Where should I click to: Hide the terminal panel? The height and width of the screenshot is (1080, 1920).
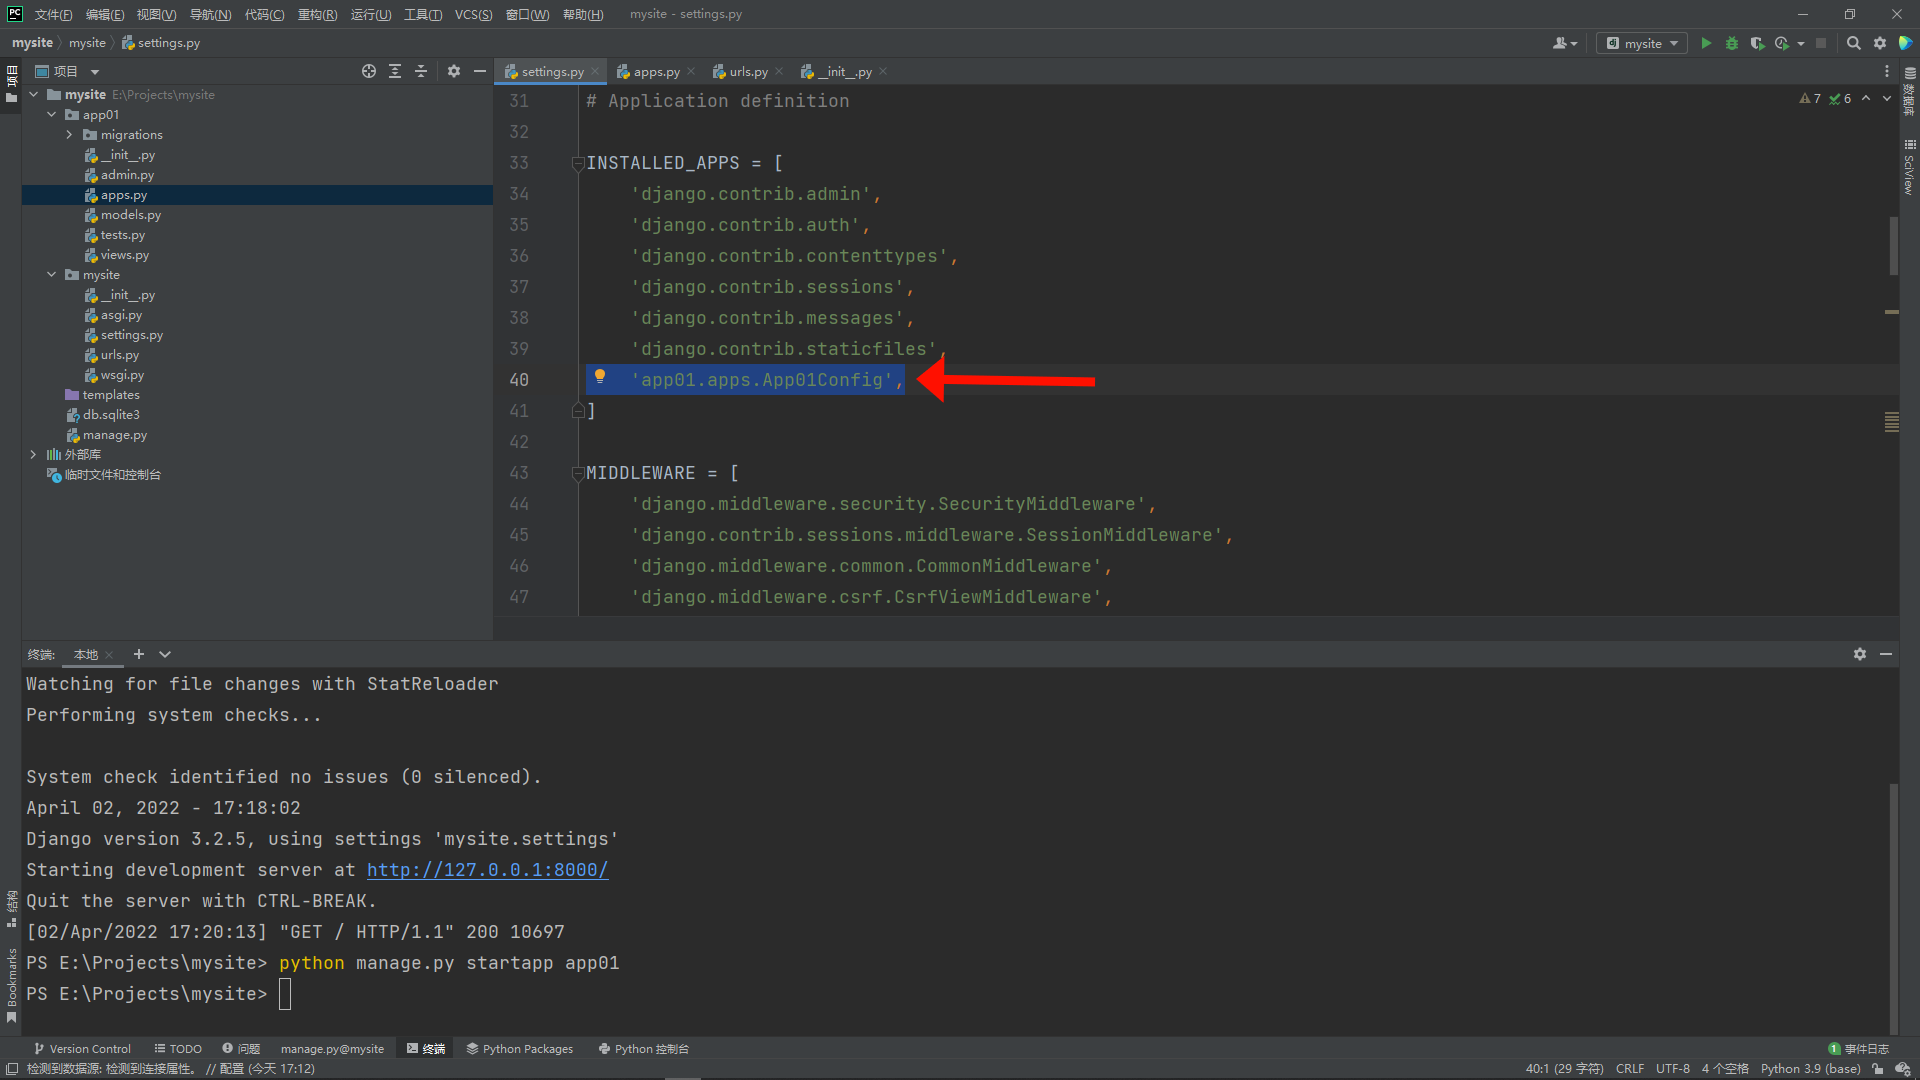(x=1886, y=654)
